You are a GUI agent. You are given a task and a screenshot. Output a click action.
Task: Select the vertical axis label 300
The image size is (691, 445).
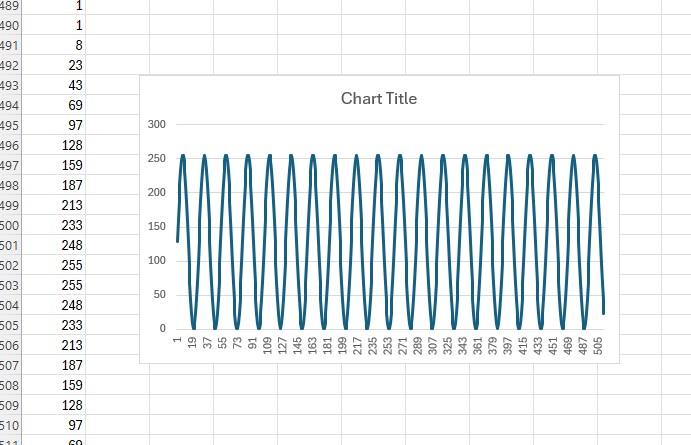coord(155,124)
